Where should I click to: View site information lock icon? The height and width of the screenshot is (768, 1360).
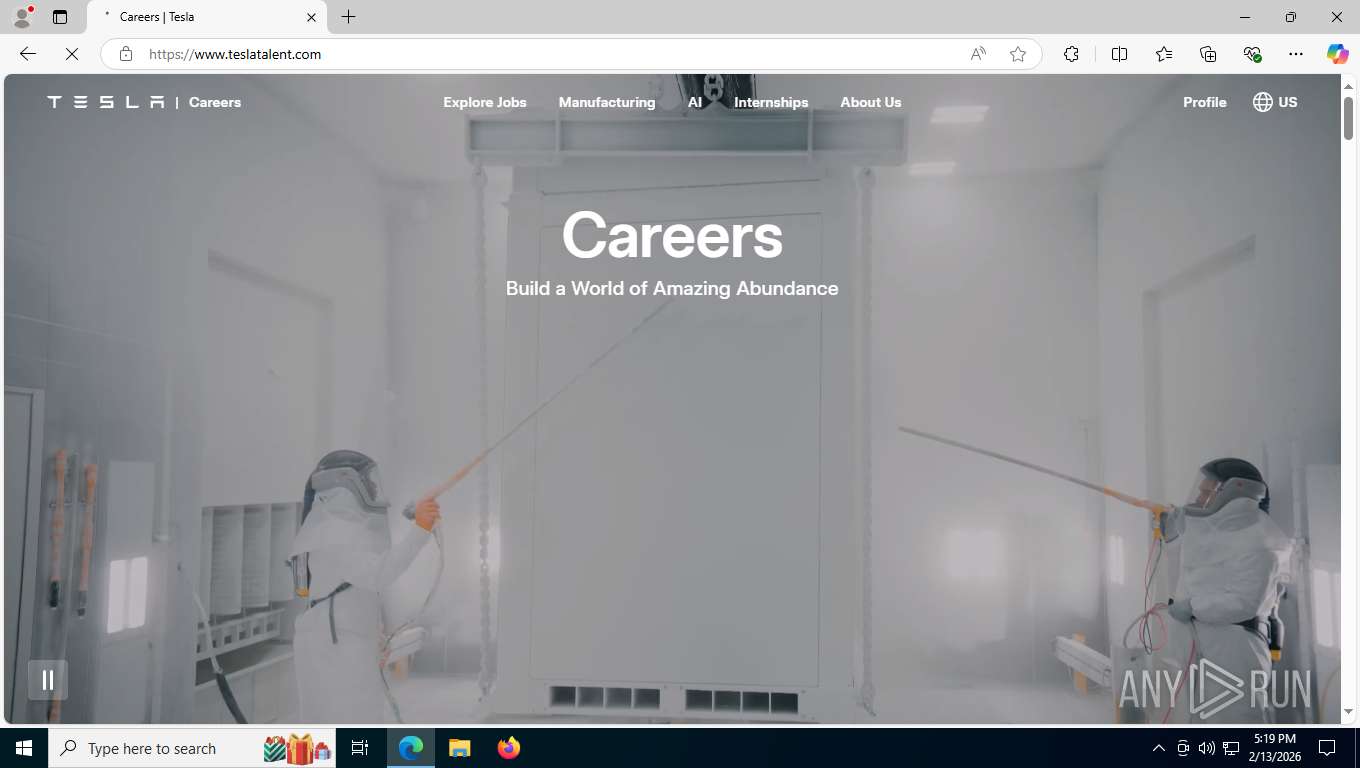click(126, 54)
